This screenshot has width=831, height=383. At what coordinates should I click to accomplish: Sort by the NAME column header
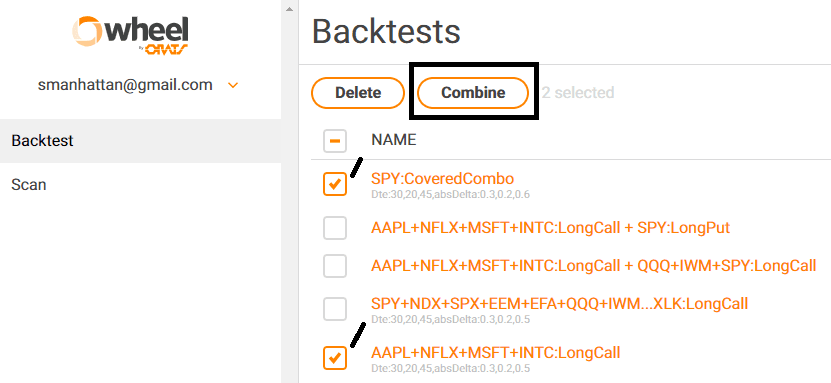[394, 140]
